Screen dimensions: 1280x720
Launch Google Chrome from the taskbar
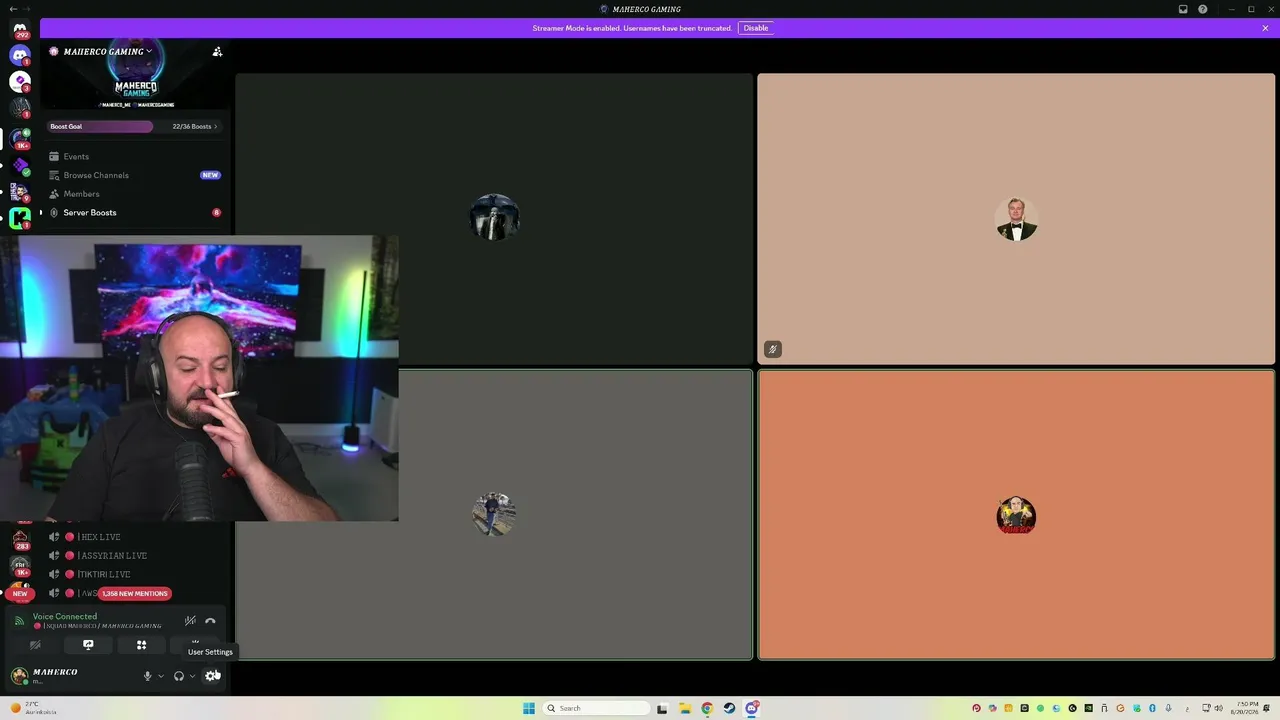click(x=707, y=708)
